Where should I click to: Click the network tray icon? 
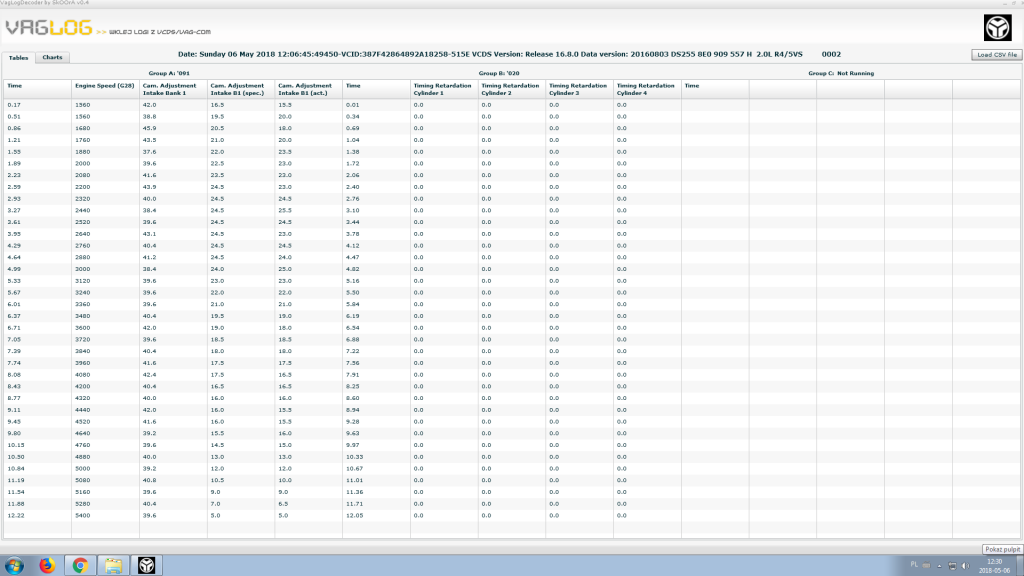(952, 566)
